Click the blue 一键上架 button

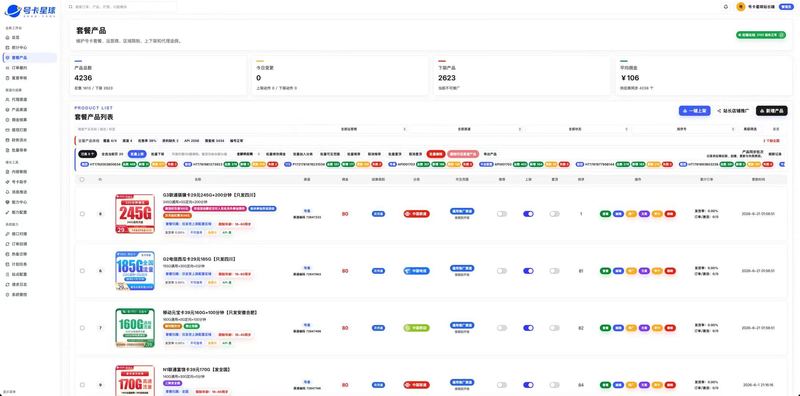(694, 111)
